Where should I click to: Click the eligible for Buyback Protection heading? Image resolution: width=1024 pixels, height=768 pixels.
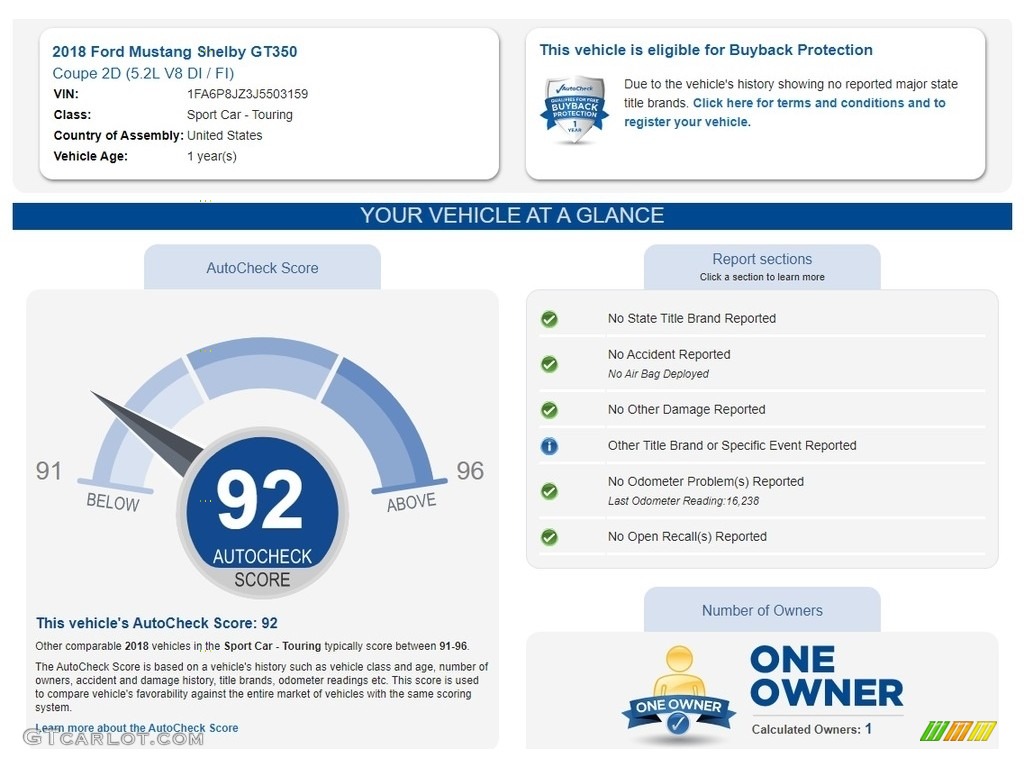tap(706, 50)
